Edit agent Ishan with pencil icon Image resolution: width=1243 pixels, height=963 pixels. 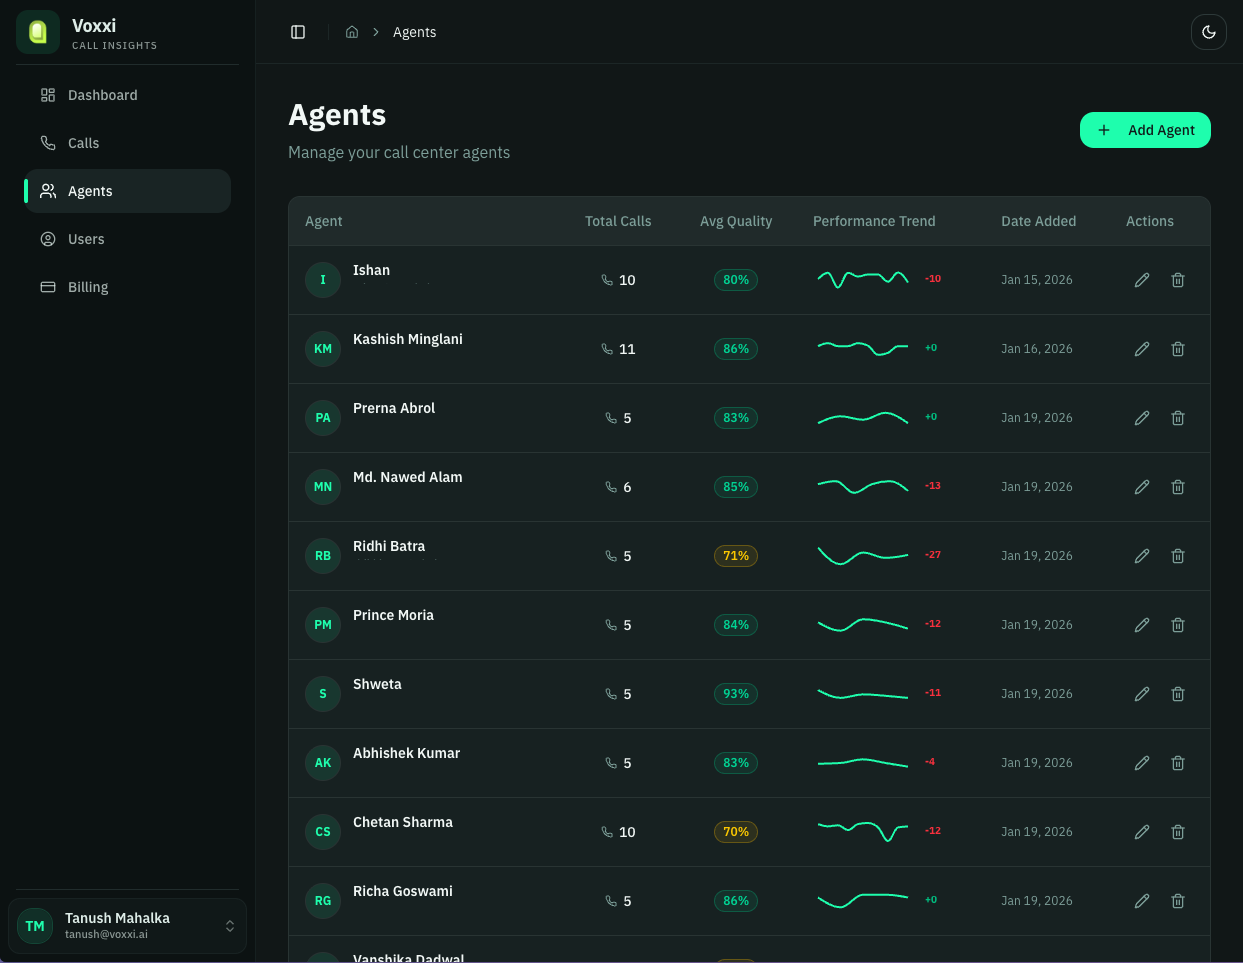(x=1142, y=280)
